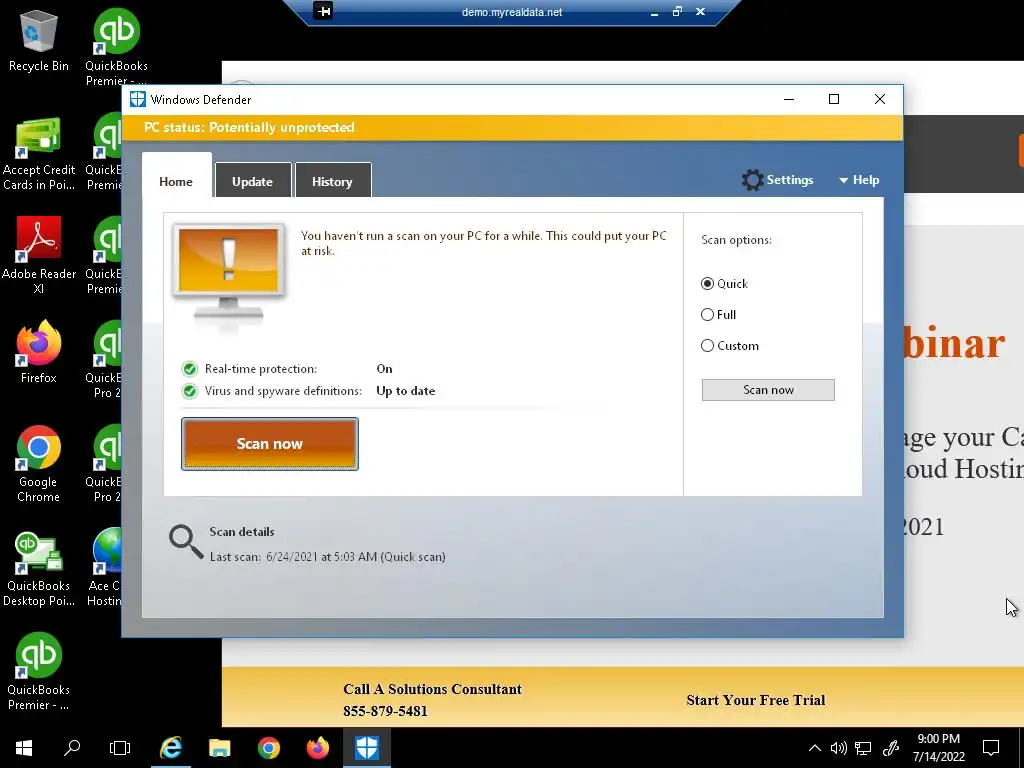
Task: Launch Firefox from the taskbar
Action: [x=318, y=747]
